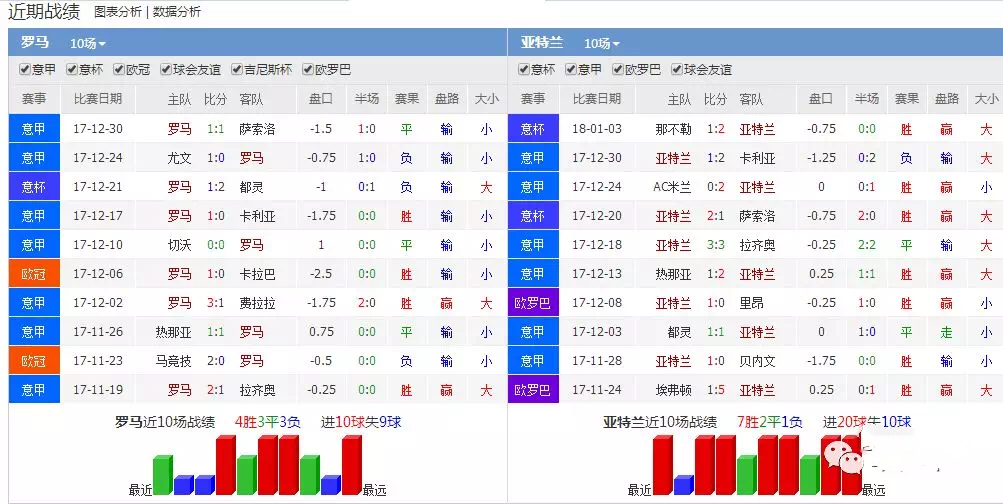Click the 3:3 score against 拉齐奥
Viewport: 1003px width, 504px height.
click(x=715, y=244)
